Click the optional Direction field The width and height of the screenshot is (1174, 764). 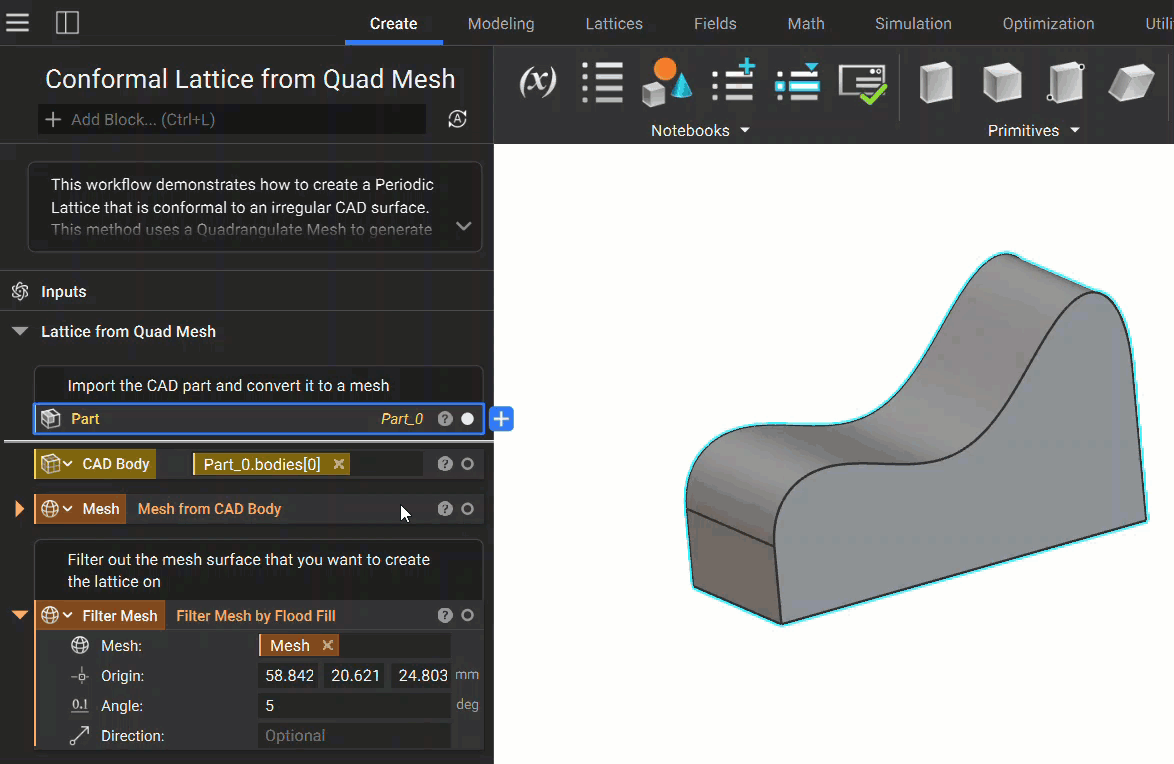[x=355, y=736]
